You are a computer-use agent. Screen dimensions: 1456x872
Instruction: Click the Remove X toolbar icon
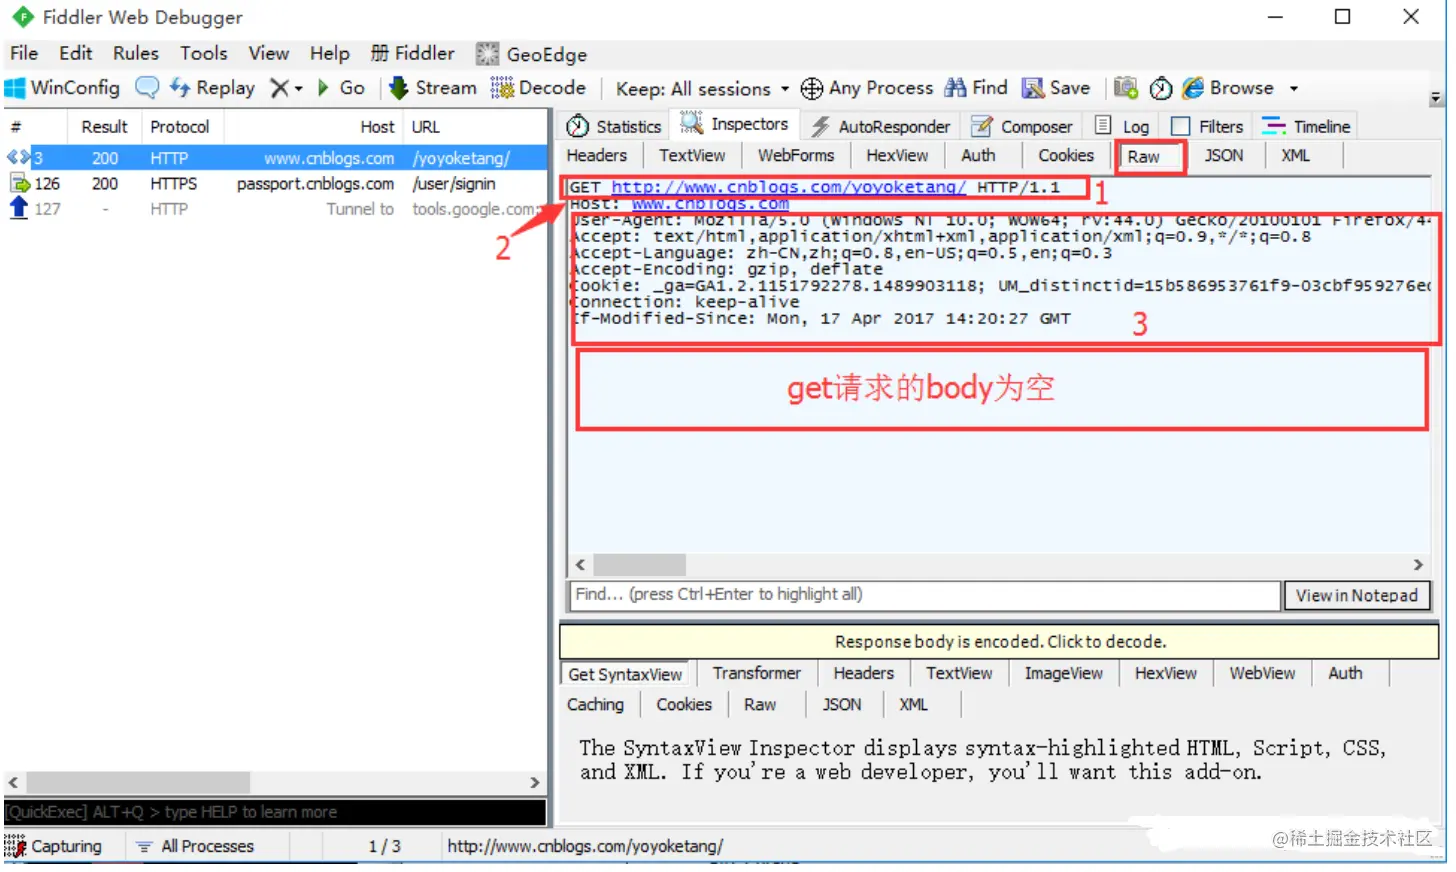[280, 88]
